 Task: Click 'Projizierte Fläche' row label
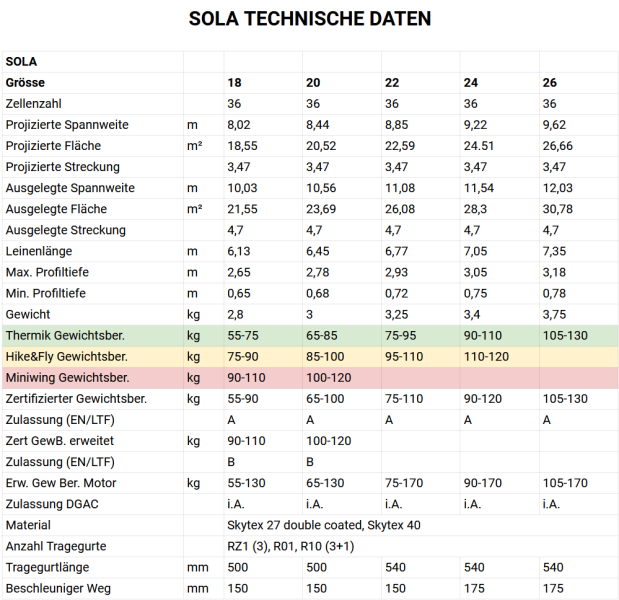click(x=53, y=146)
